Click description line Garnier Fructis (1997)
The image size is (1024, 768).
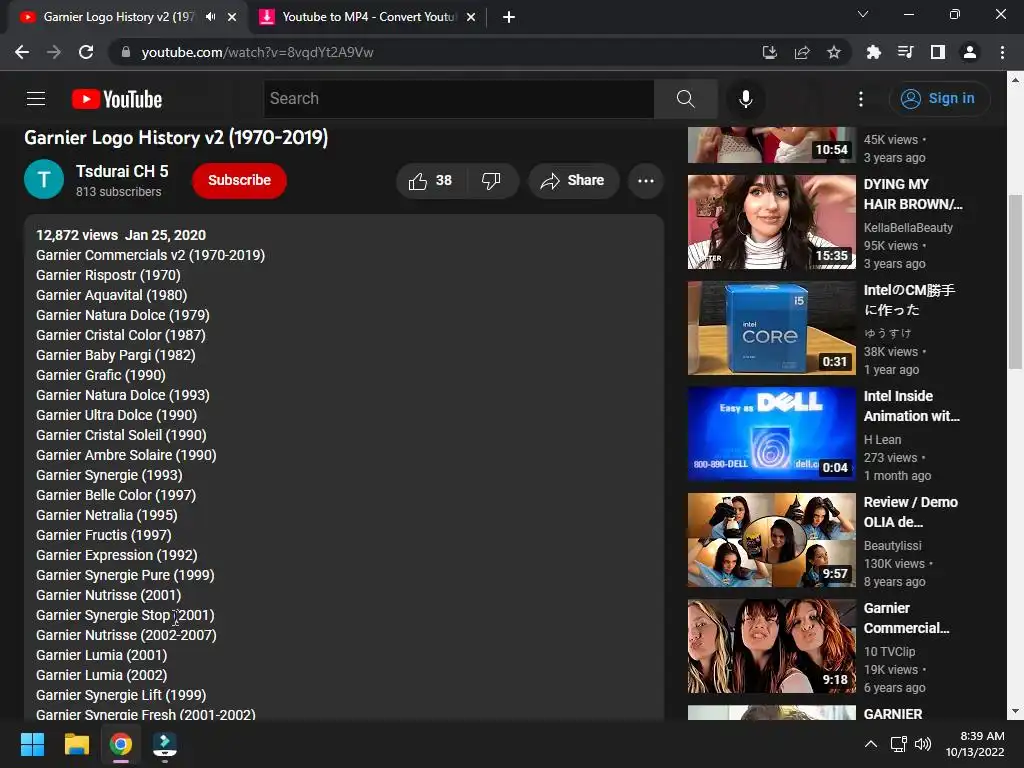coord(103,535)
